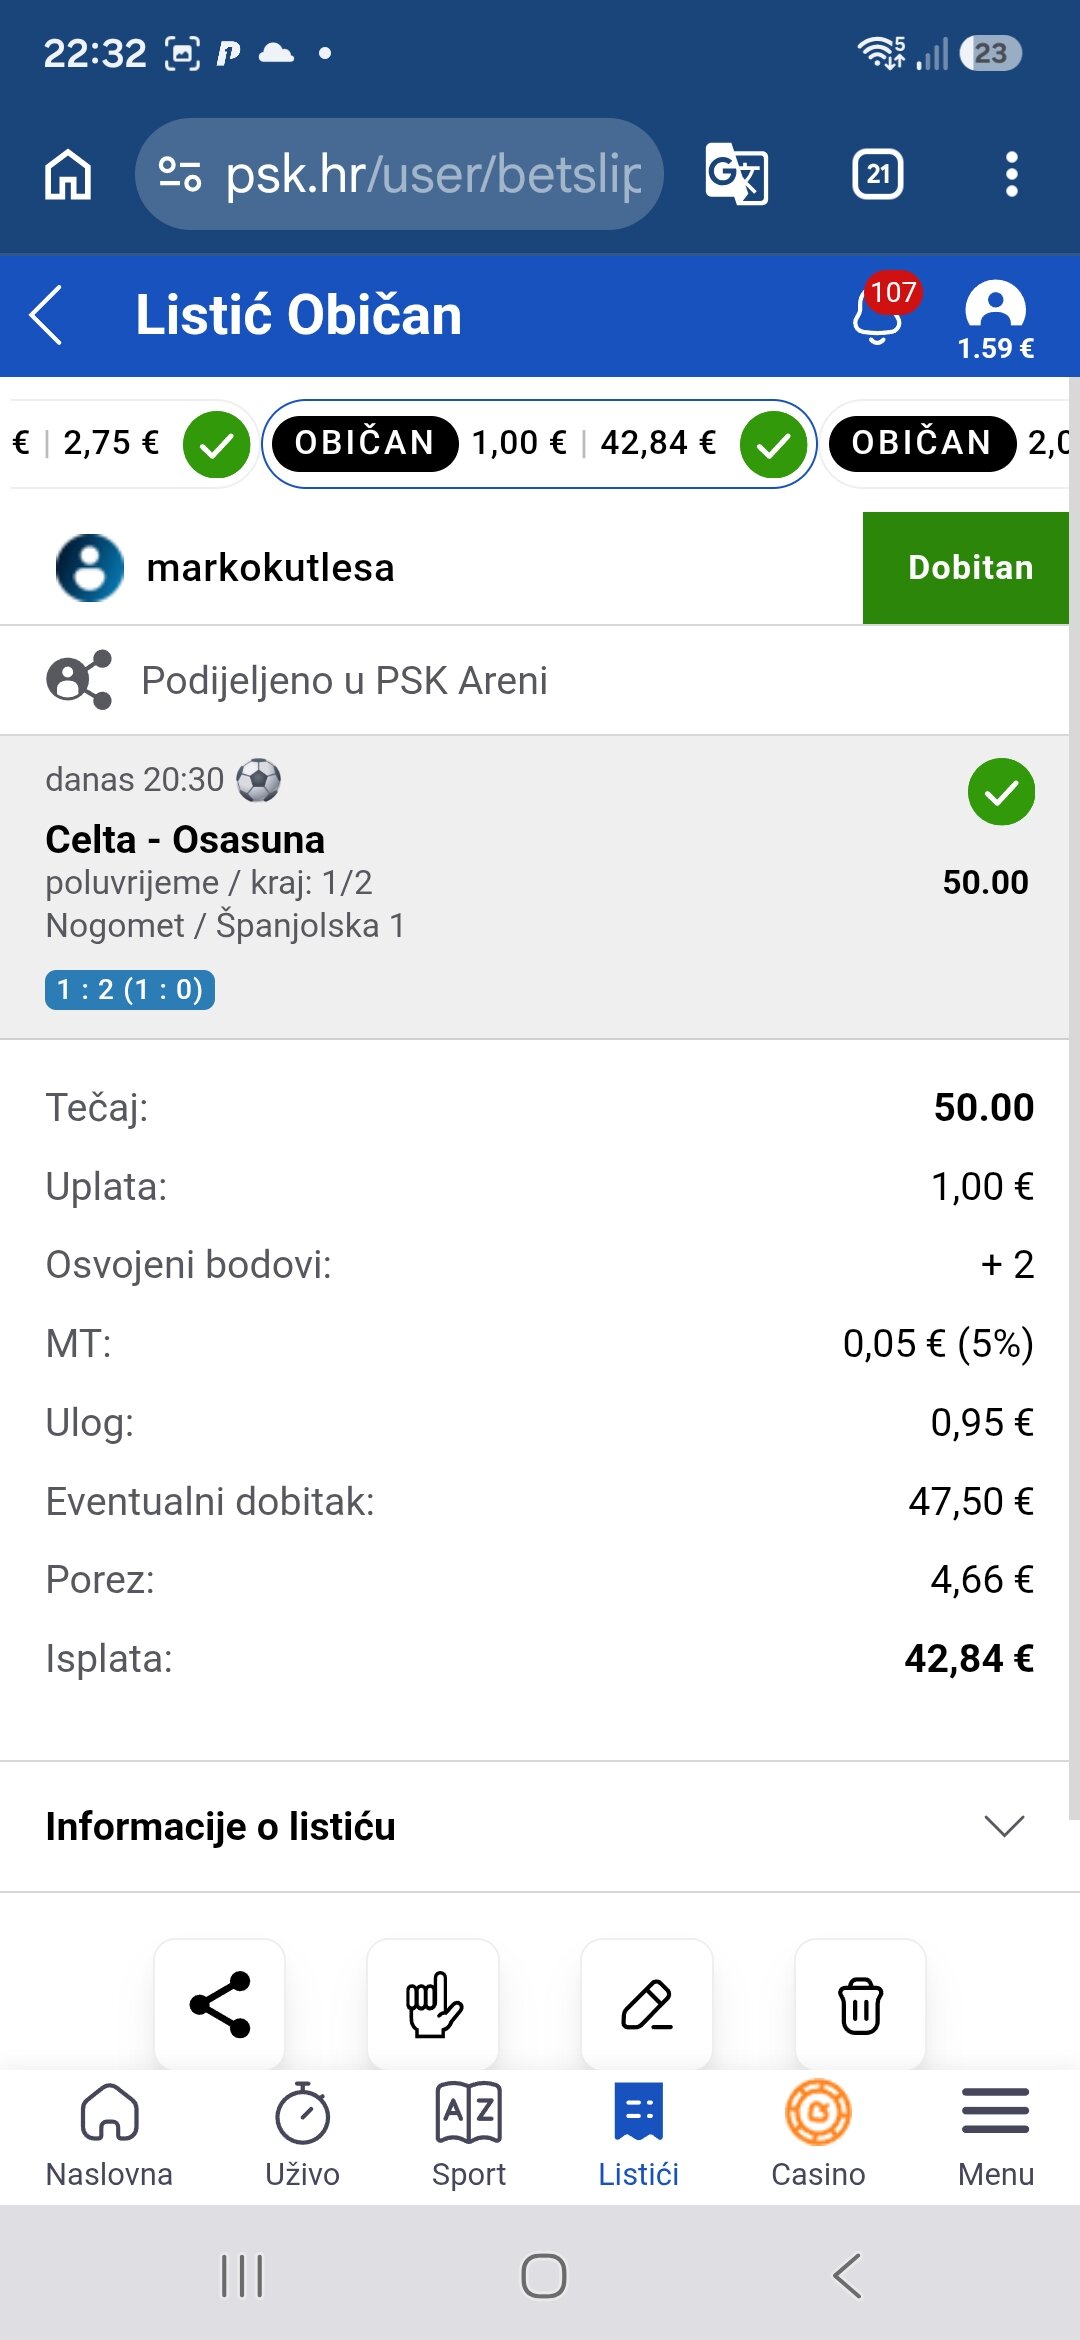Tap the pencil edit betslip icon
Viewport: 1080px width, 2340px height.
click(647, 2004)
